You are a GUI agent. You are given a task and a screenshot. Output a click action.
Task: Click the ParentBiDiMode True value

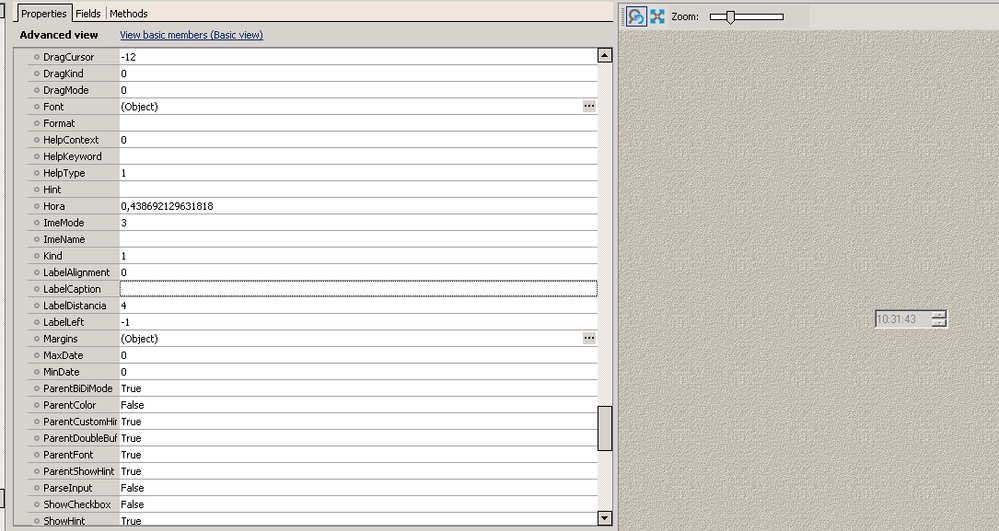(131, 388)
